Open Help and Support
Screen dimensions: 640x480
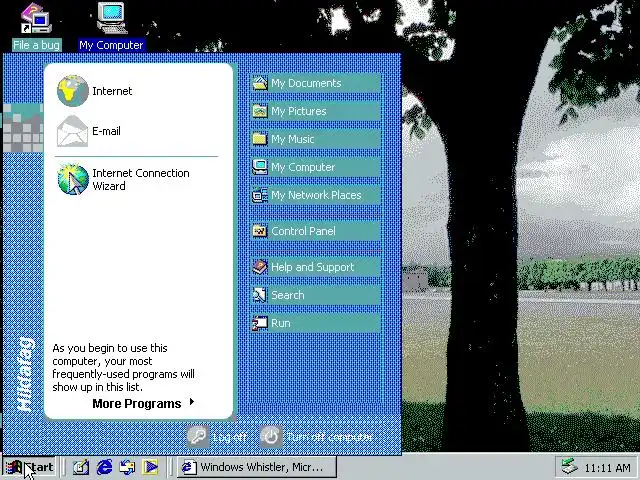pos(316,267)
